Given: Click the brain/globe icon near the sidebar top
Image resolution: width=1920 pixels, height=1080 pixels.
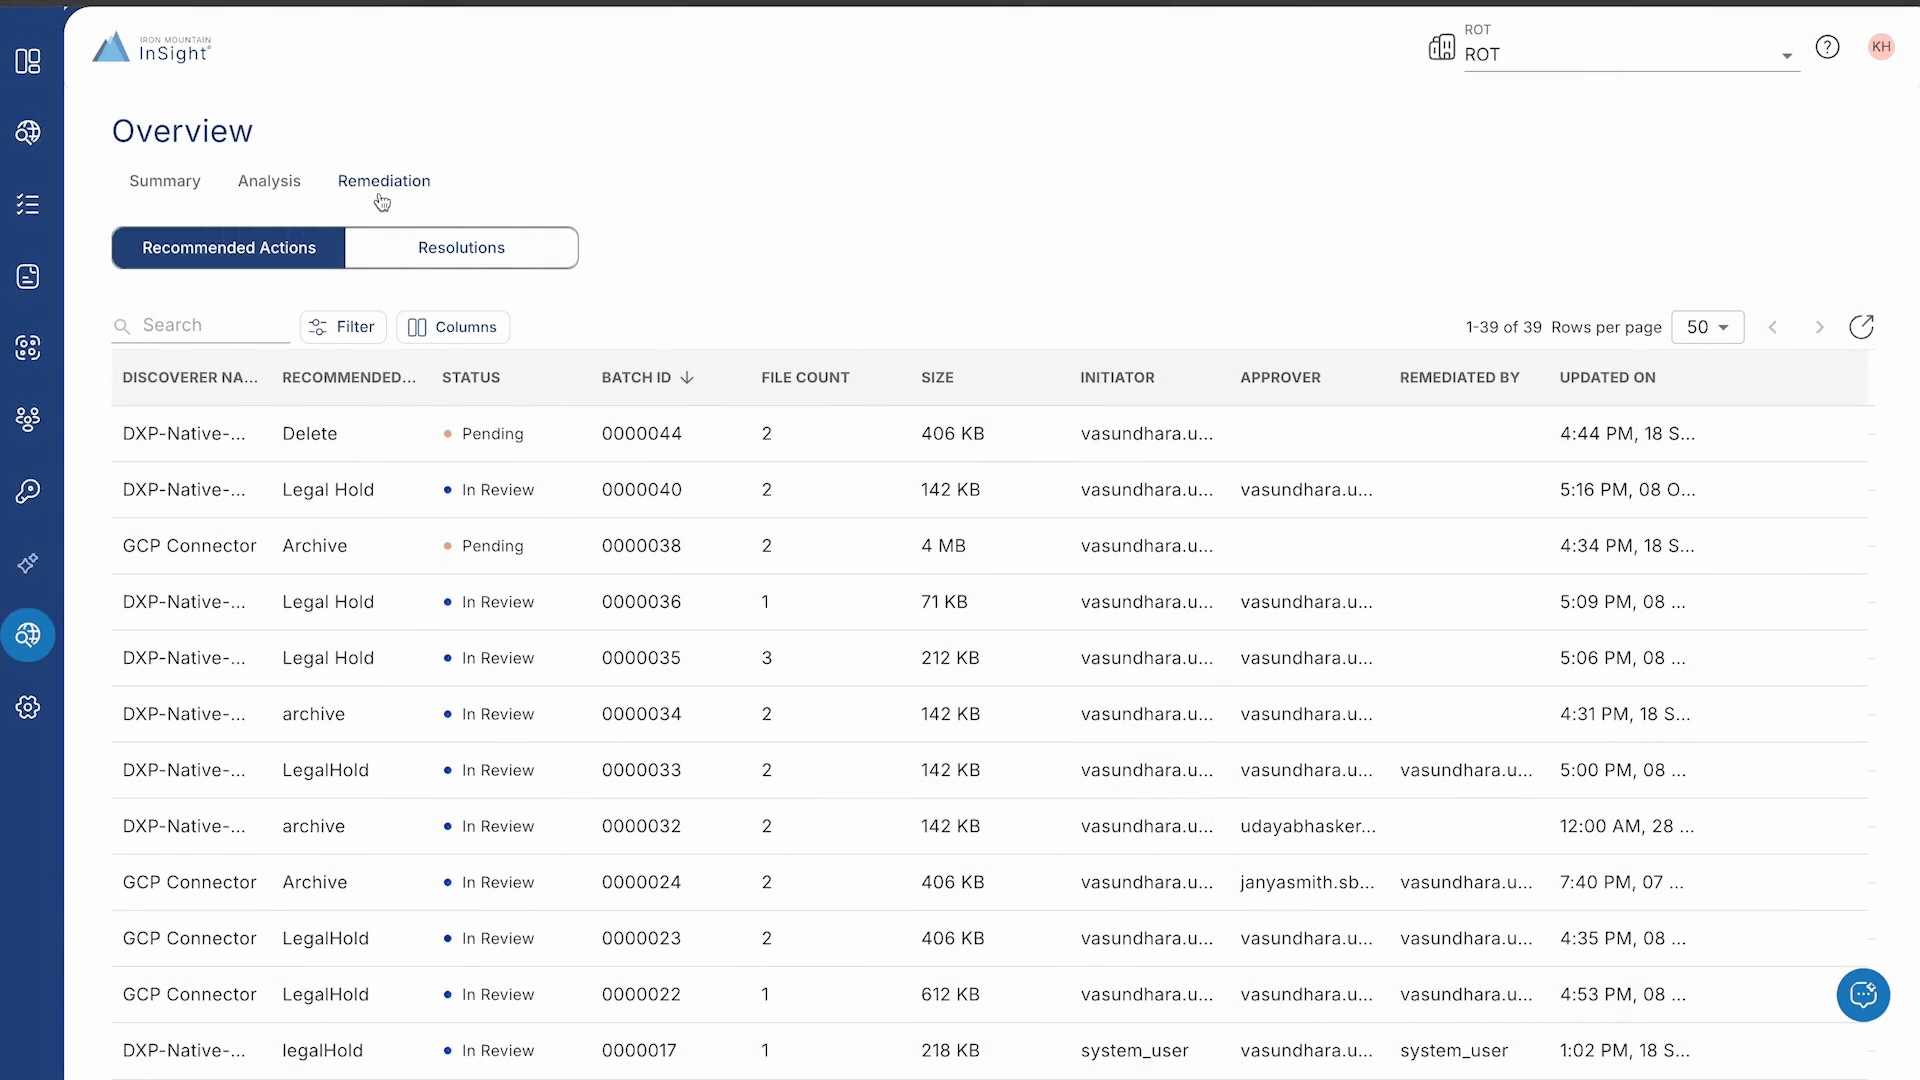Looking at the screenshot, I should [x=28, y=132].
